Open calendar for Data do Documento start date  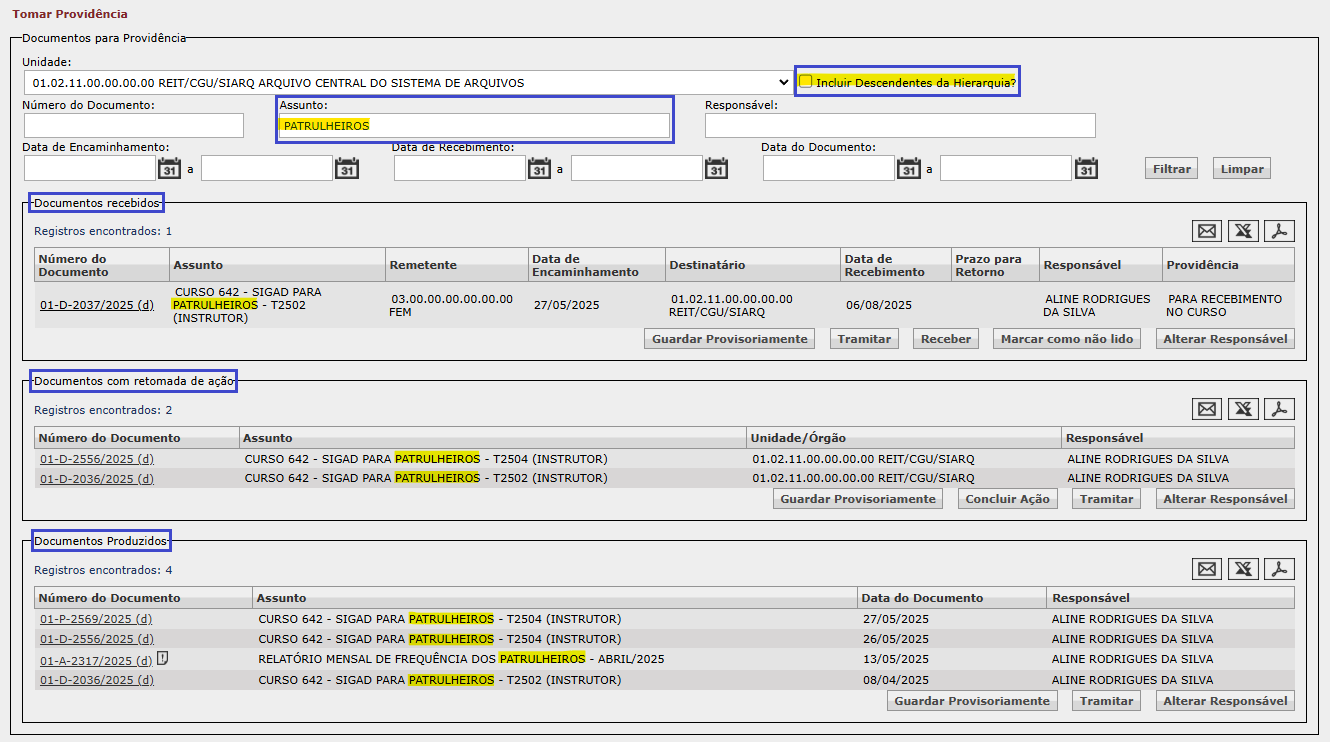(x=908, y=169)
